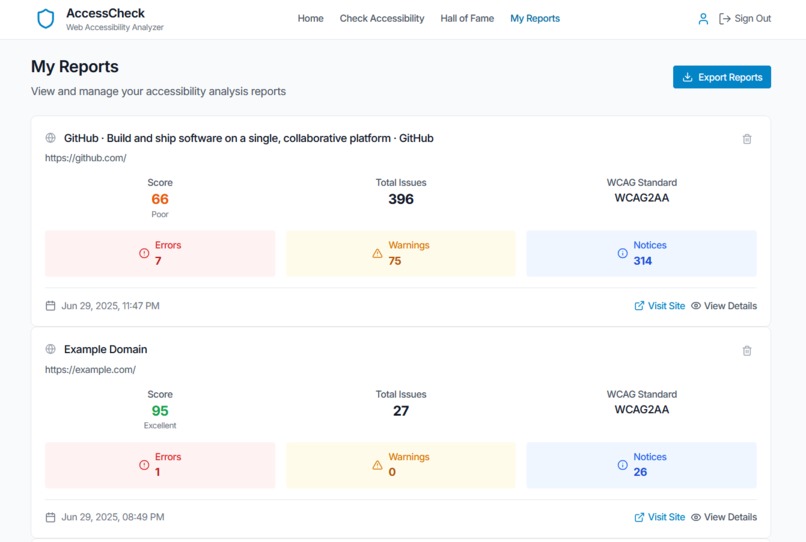Click the external link icon for GitHub Visit Site
Screen dimensions: 806x542
[x=639, y=306]
